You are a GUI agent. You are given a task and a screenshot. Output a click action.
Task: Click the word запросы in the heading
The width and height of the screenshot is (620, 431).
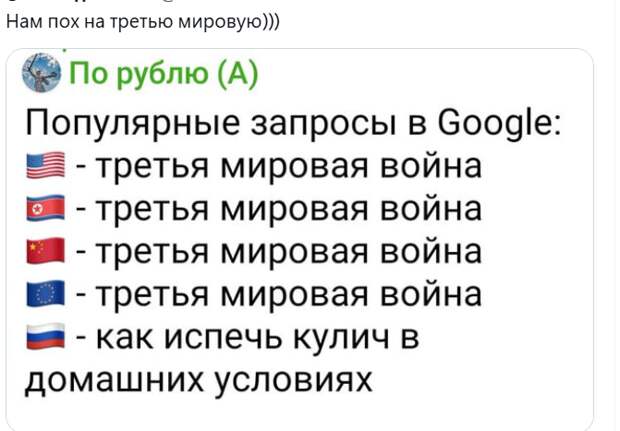tap(324, 125)
